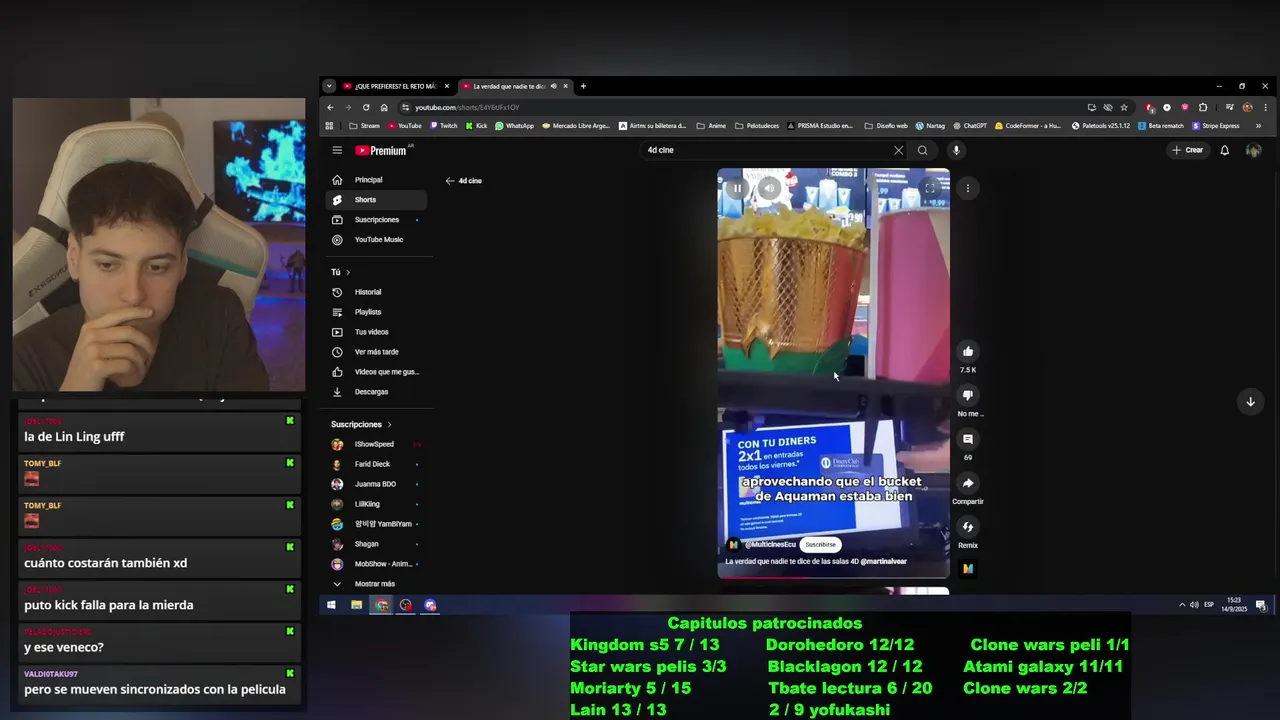1280x720 pixels.
Task: Open a new browser tab
Action: tap(583, 86)
